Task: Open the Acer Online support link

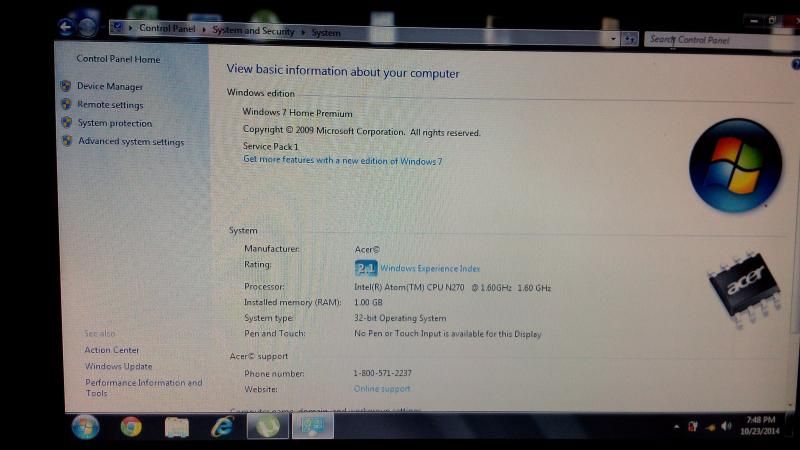Action: pos(382,389)
